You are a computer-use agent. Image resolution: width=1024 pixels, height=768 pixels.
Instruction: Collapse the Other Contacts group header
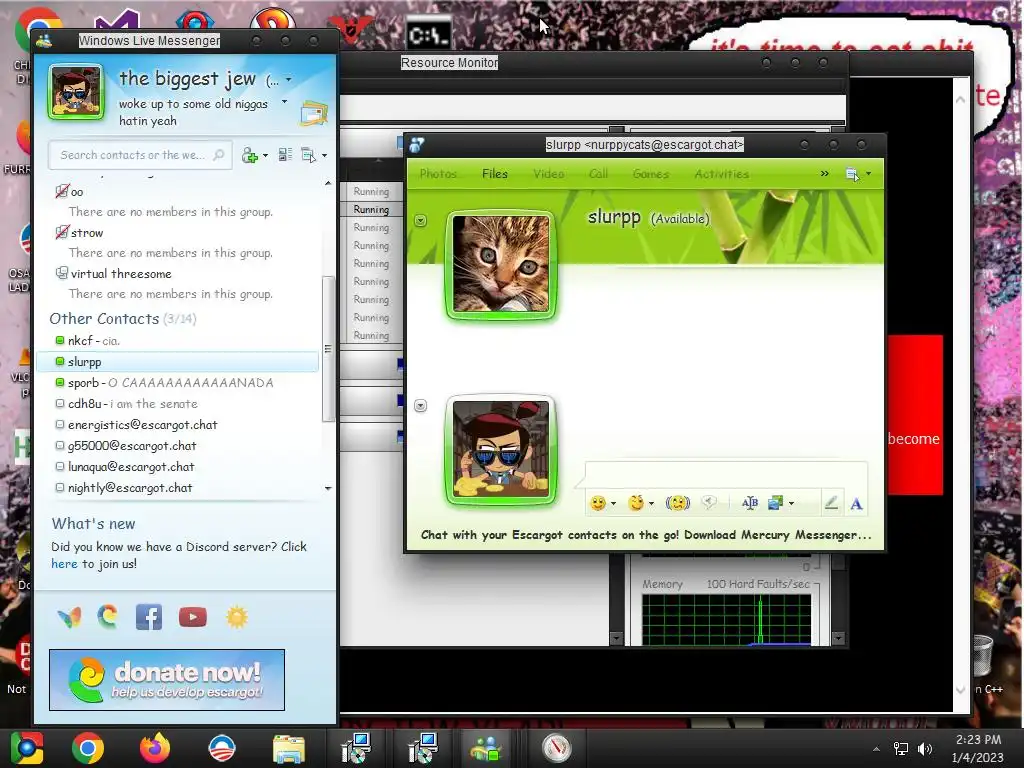pos(123,319)
